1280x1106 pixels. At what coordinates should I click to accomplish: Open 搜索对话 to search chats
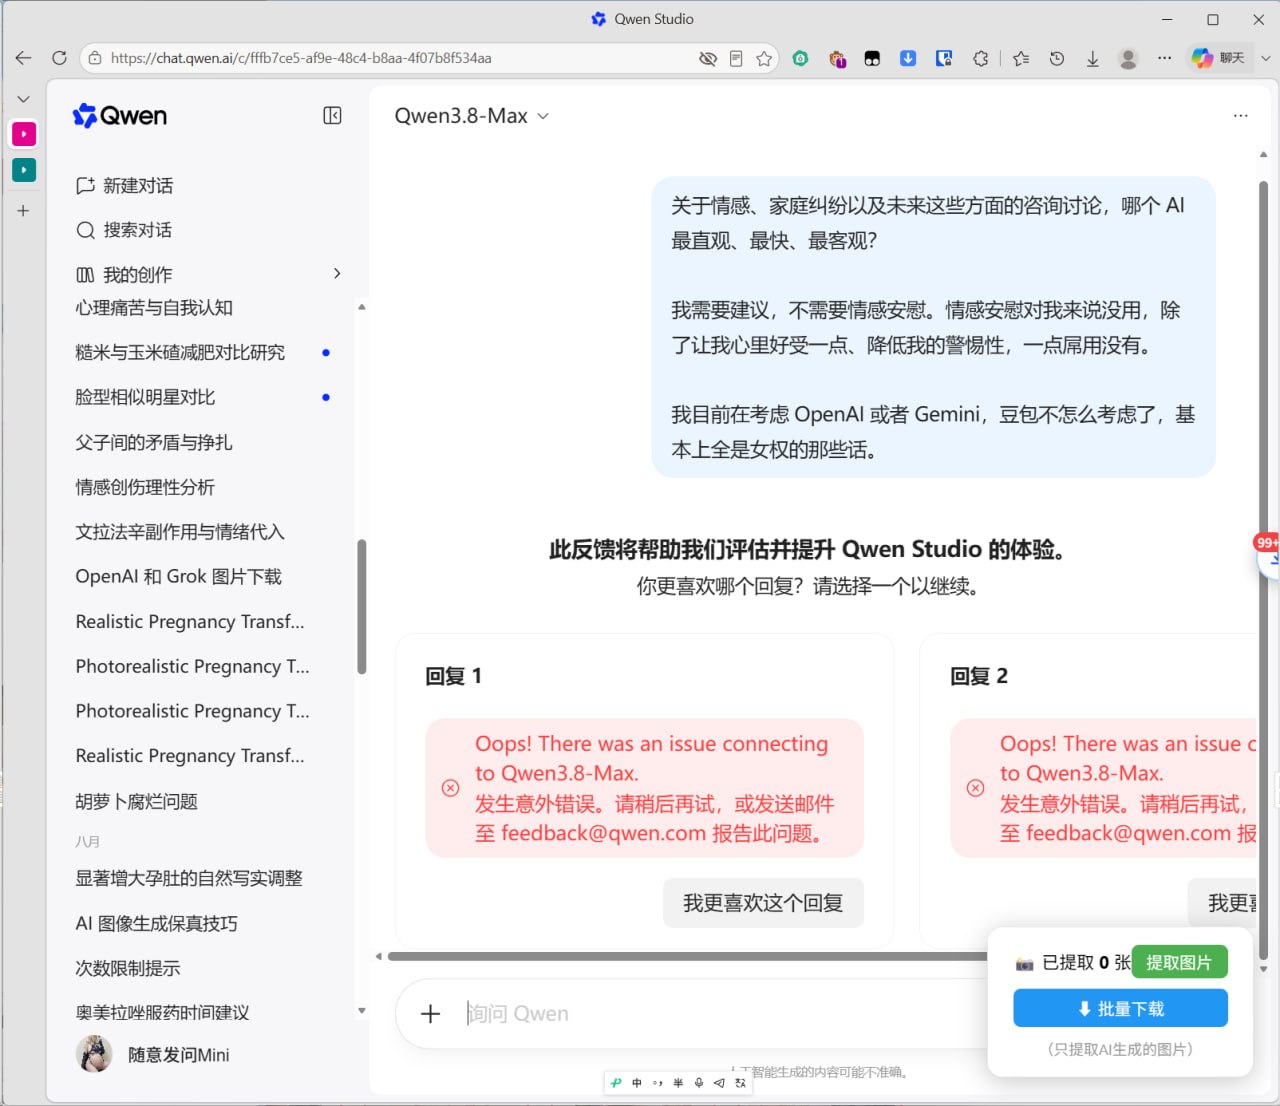[124, 230]
